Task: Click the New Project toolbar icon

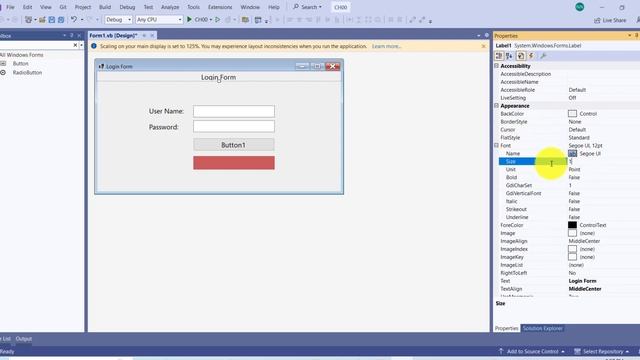Action: tap(28, 20)
